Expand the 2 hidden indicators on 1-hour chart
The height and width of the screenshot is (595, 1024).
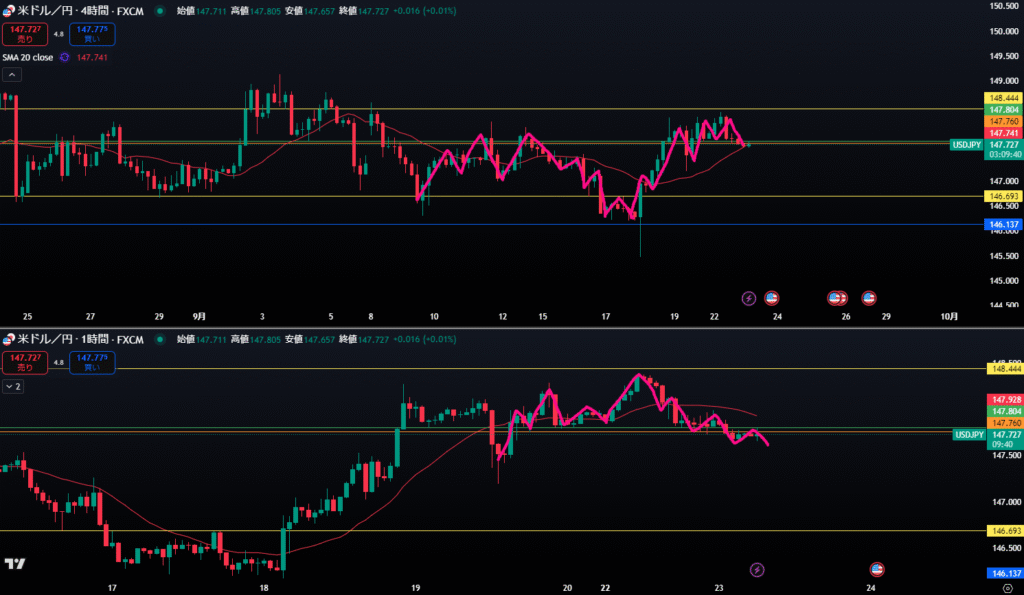pyautogui.click(x=14, y=386)
